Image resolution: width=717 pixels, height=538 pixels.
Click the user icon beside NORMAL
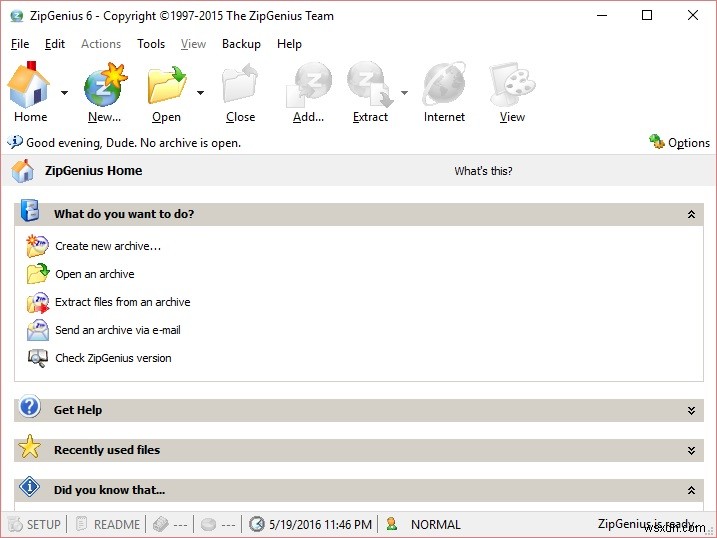tap(391, 524)
